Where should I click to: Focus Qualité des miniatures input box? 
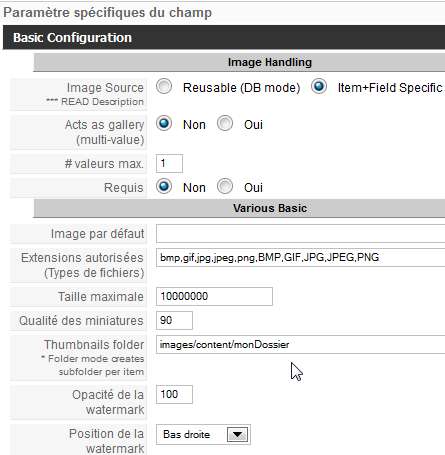(x=174, y=320)
